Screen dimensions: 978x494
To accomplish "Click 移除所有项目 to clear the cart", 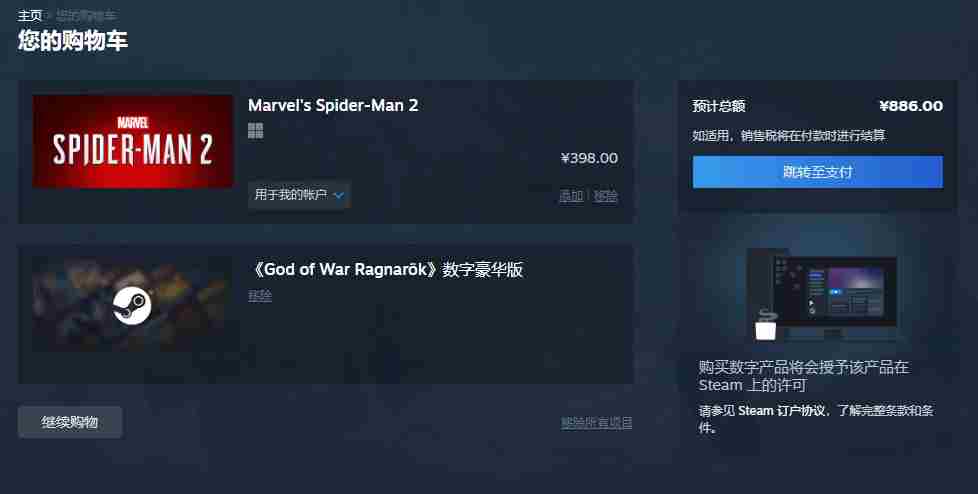I will (597, 423).
